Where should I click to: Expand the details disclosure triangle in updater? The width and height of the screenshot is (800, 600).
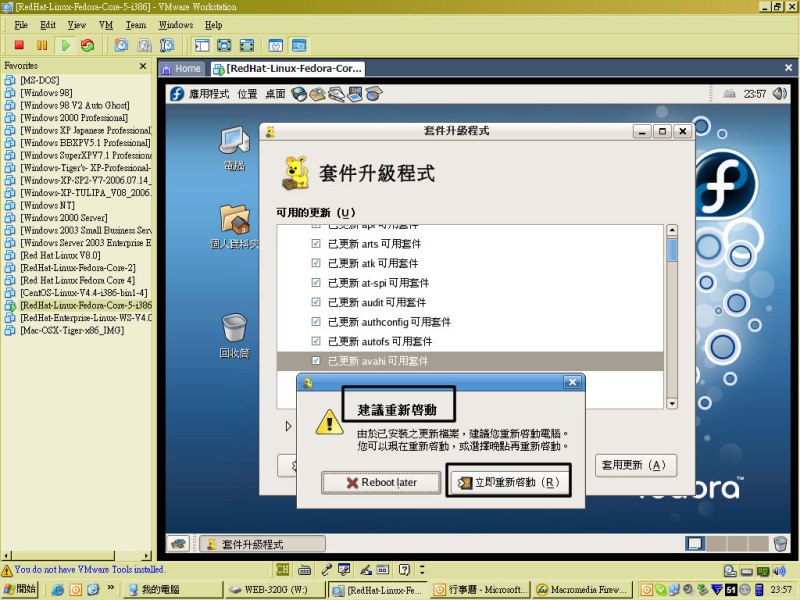(288, 426)
